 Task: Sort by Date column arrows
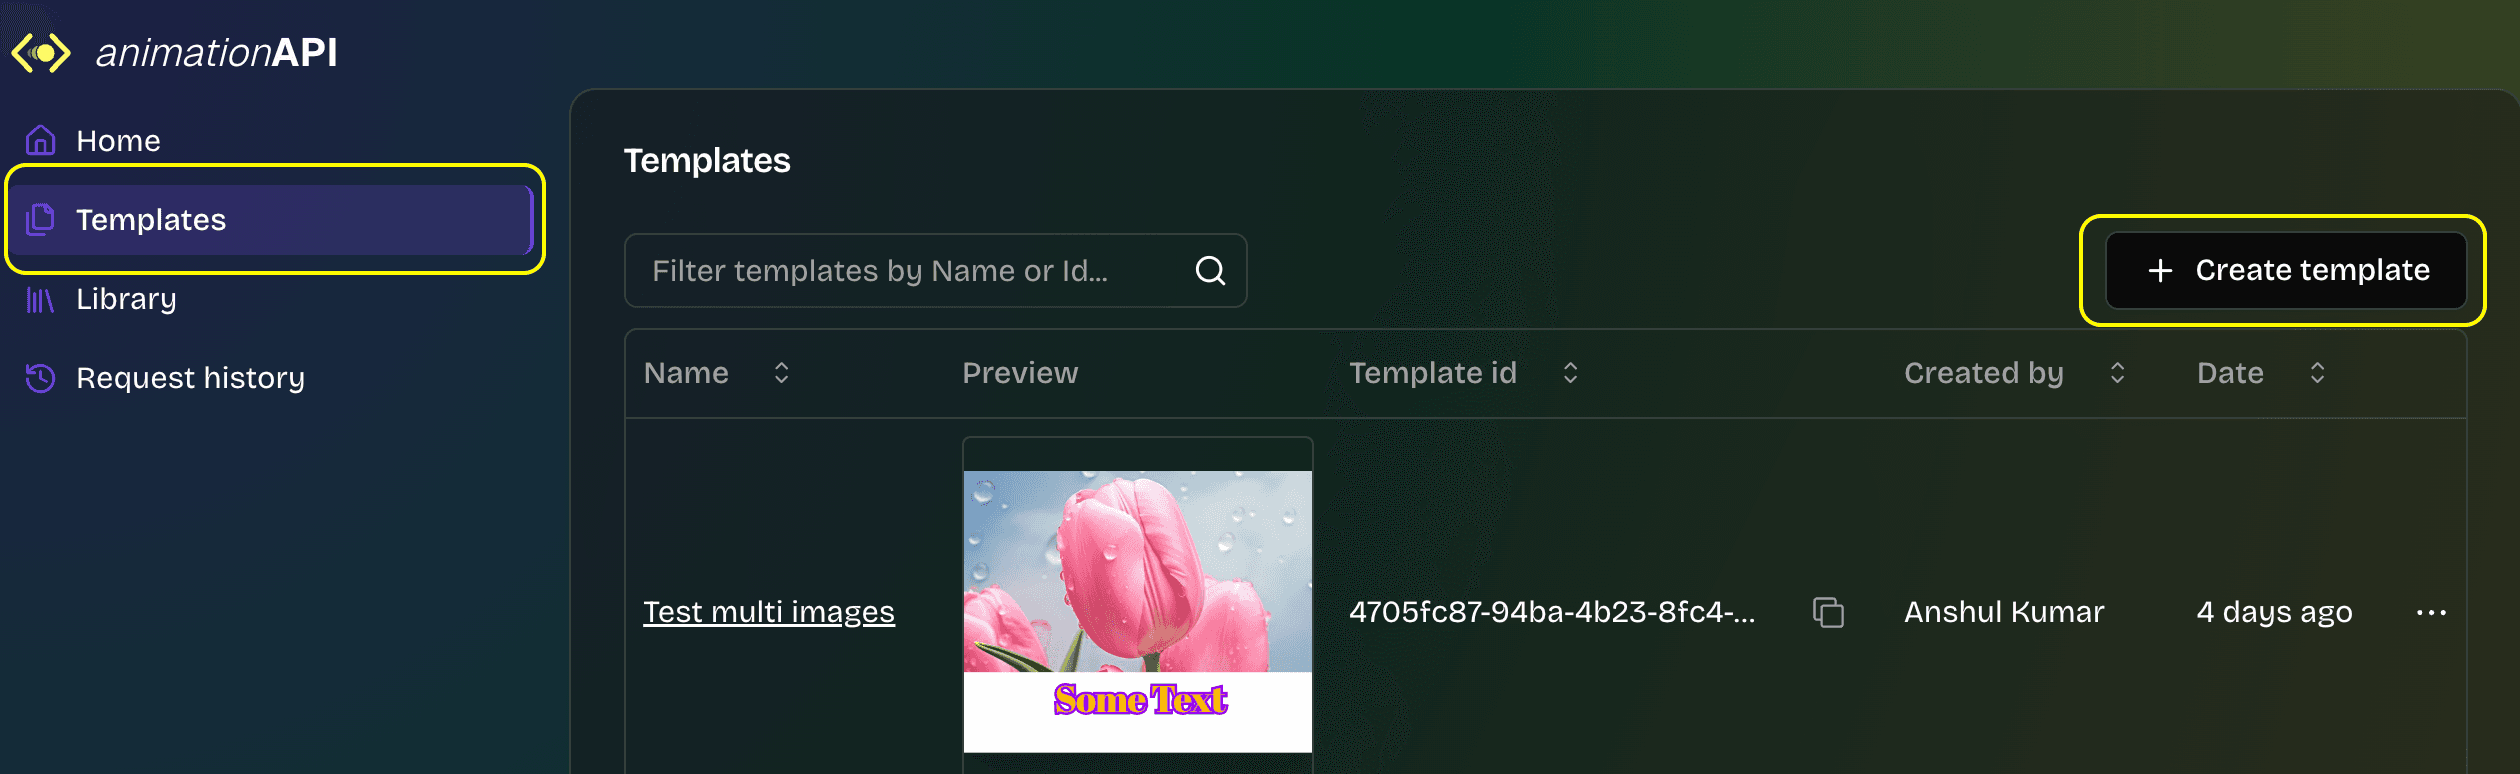2317,373
